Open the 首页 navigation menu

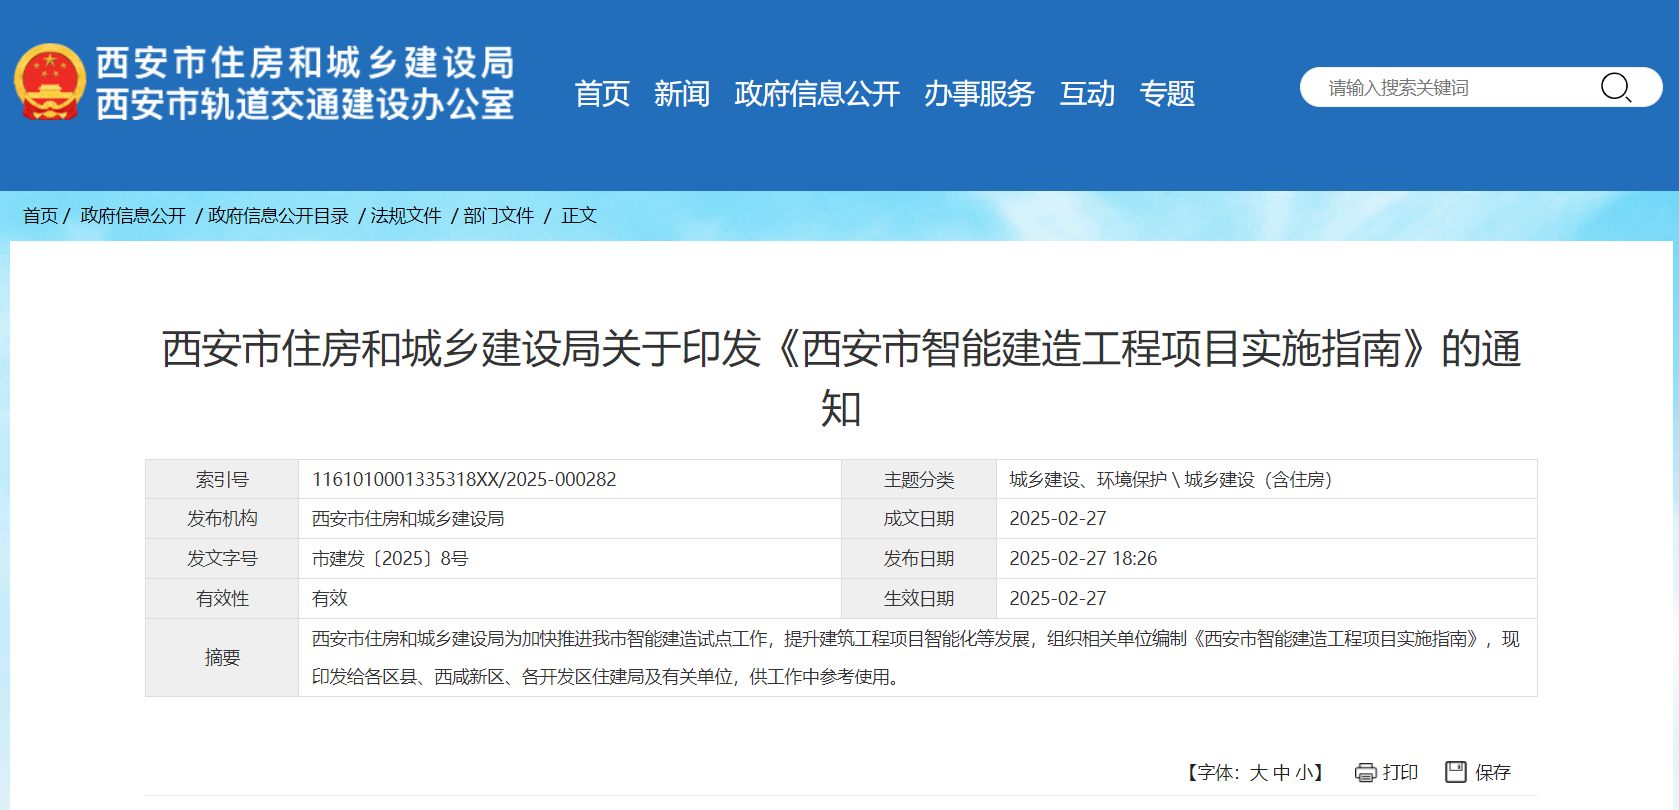click(602, 94)
